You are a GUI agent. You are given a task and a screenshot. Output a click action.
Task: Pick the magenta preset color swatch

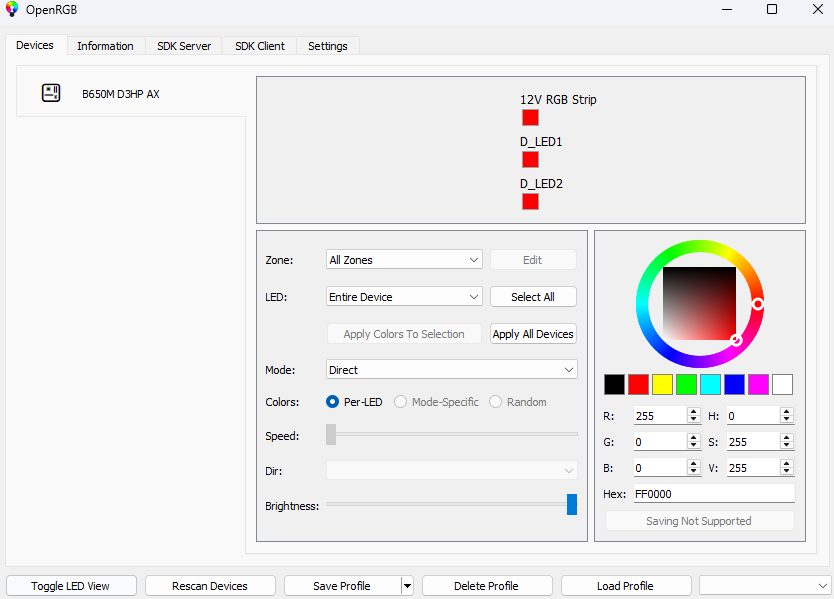(758, 384)
